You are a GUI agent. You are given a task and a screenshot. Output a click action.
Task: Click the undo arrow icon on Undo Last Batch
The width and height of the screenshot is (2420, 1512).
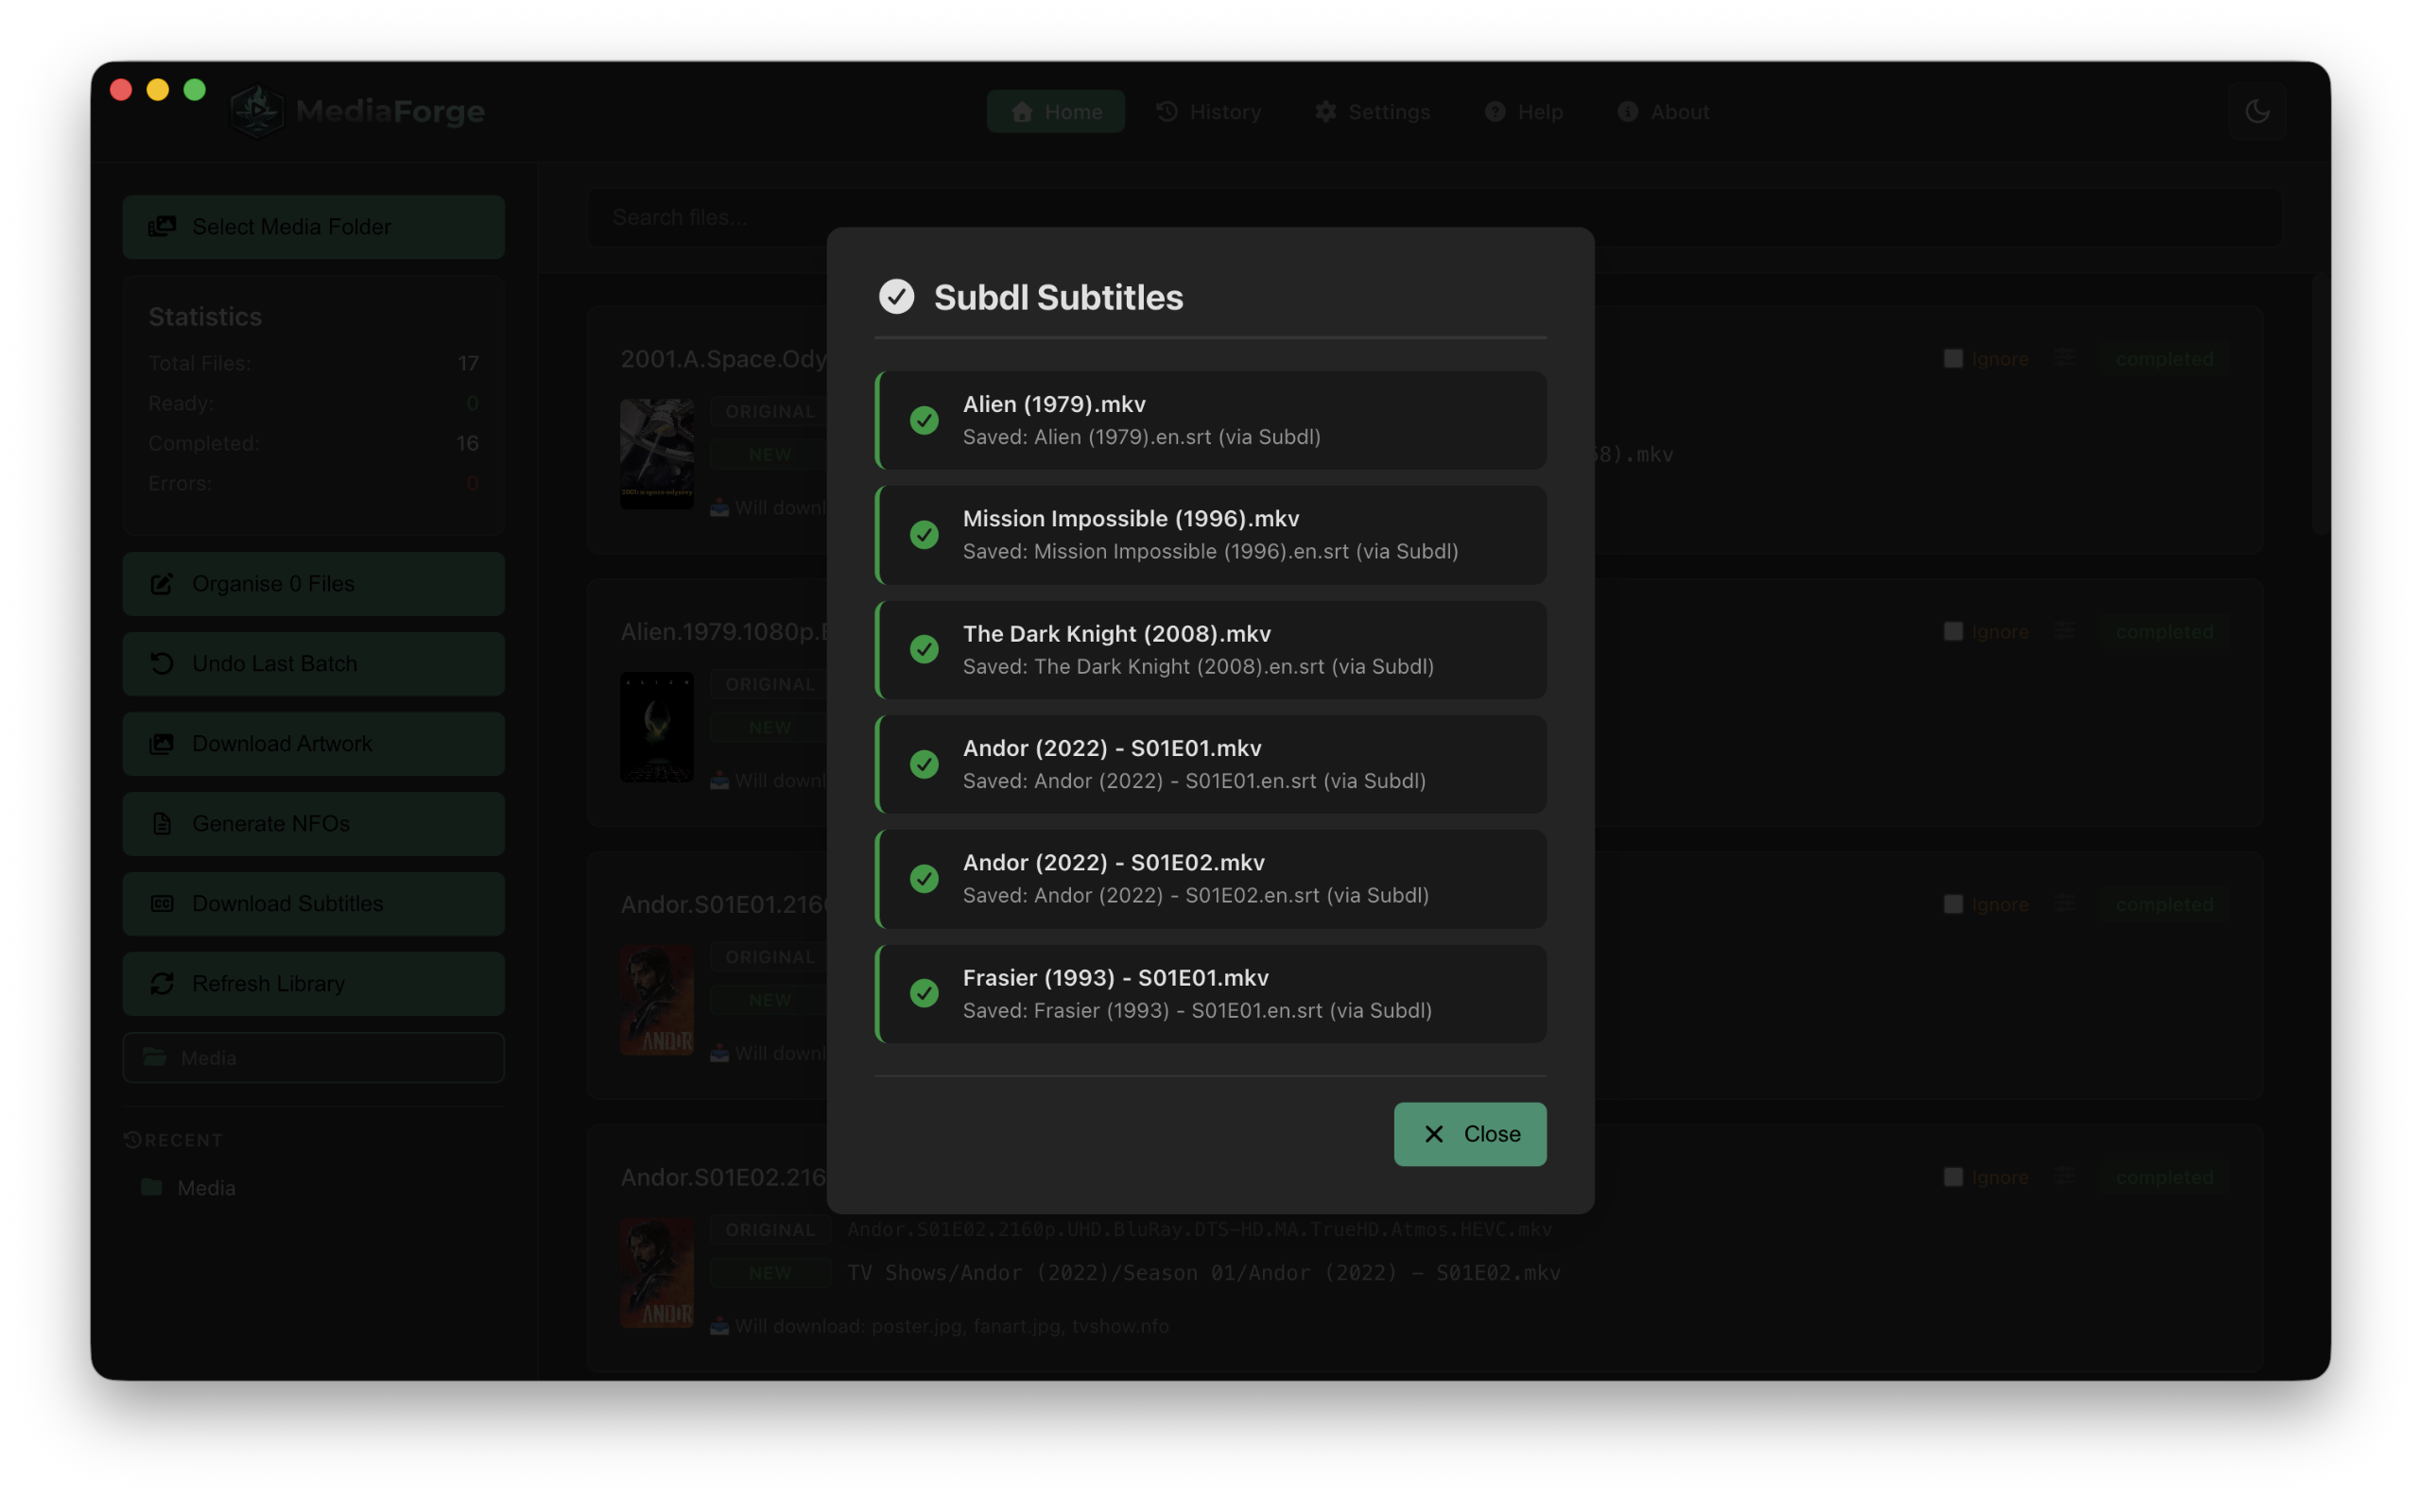[x=163, y=663]
